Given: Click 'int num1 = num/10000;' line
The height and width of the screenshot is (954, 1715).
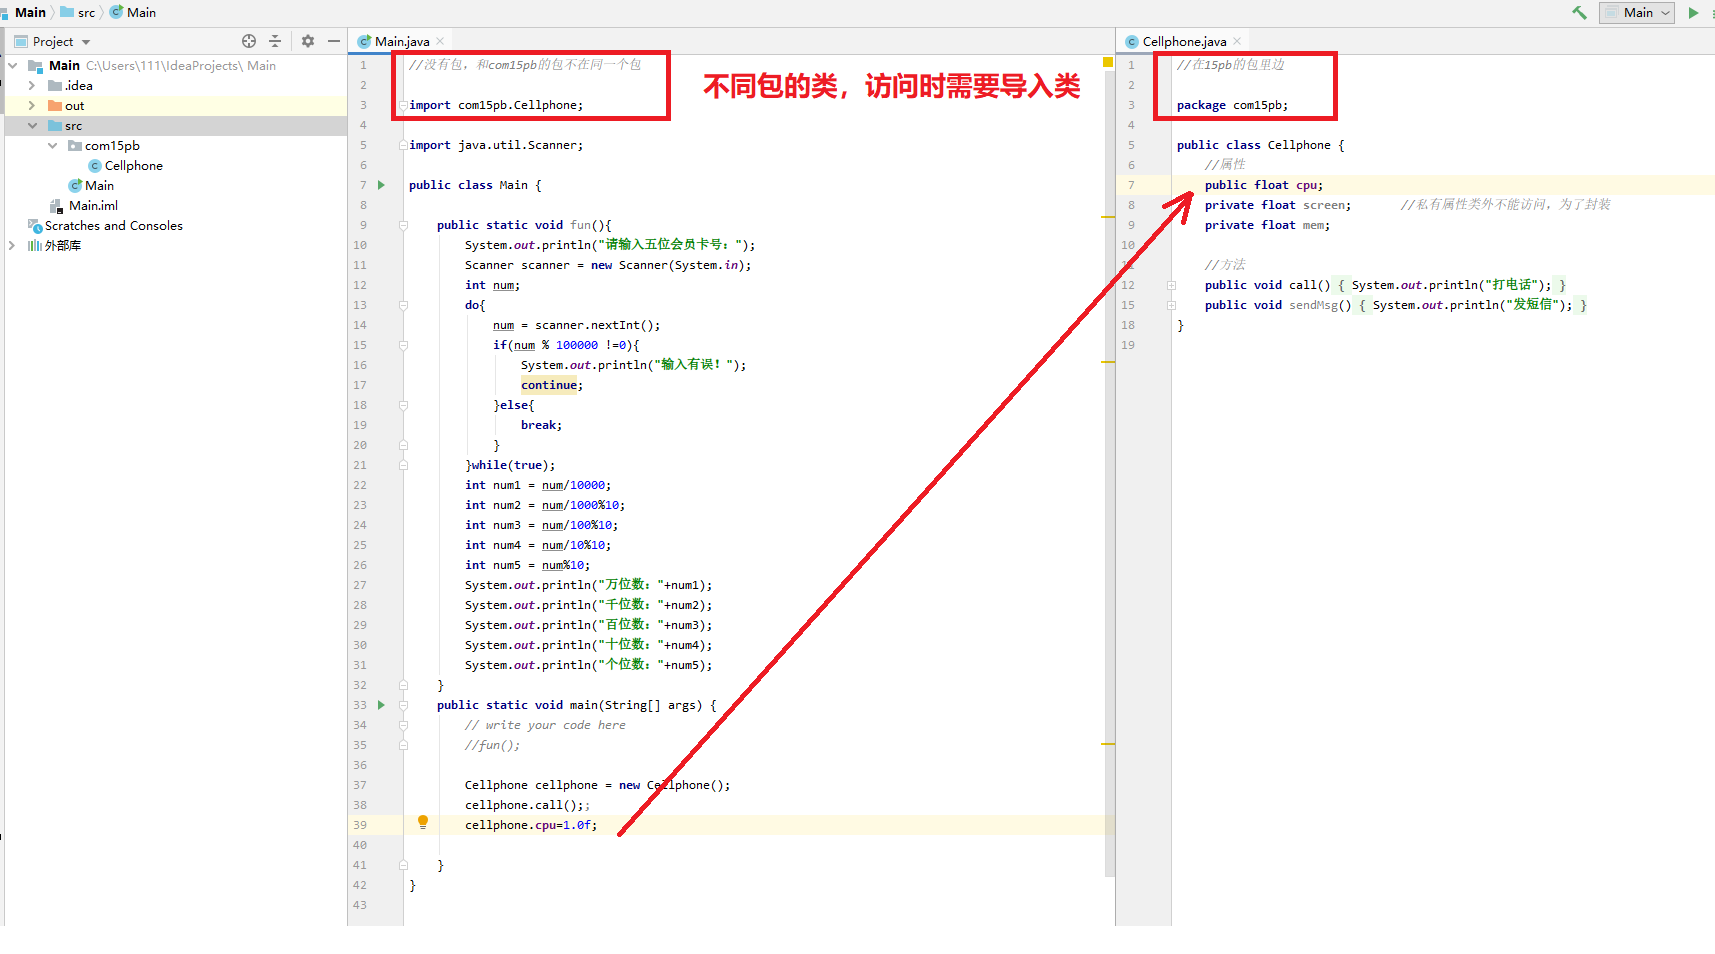Looking at the screenshot, I should pyautogui.click(x=538, y=485).
